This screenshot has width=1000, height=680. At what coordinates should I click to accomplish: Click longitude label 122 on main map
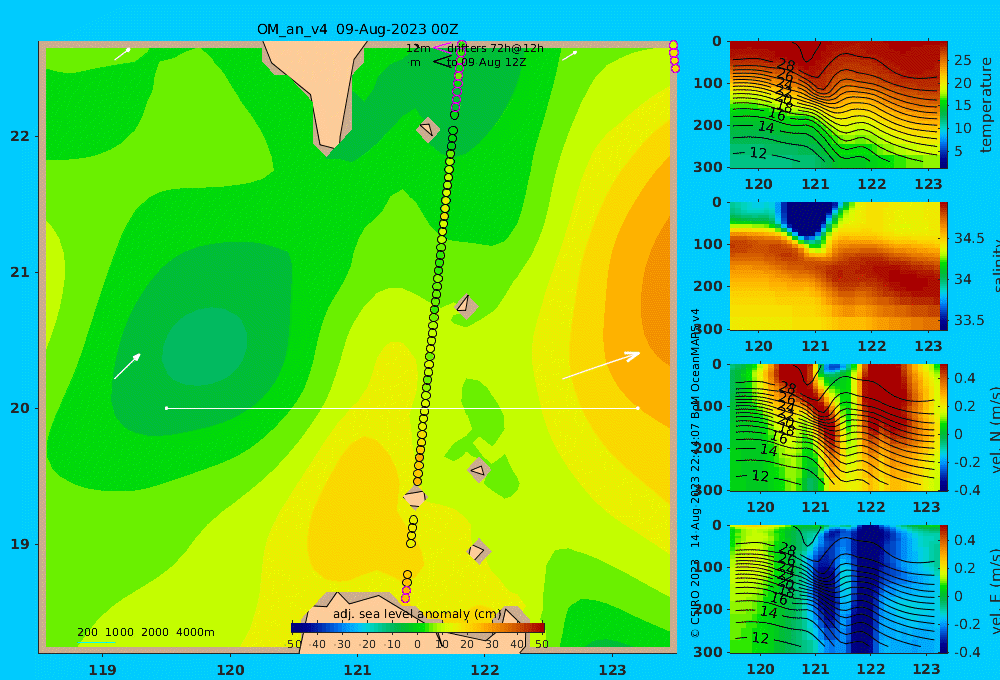click(x=485, y=670)
